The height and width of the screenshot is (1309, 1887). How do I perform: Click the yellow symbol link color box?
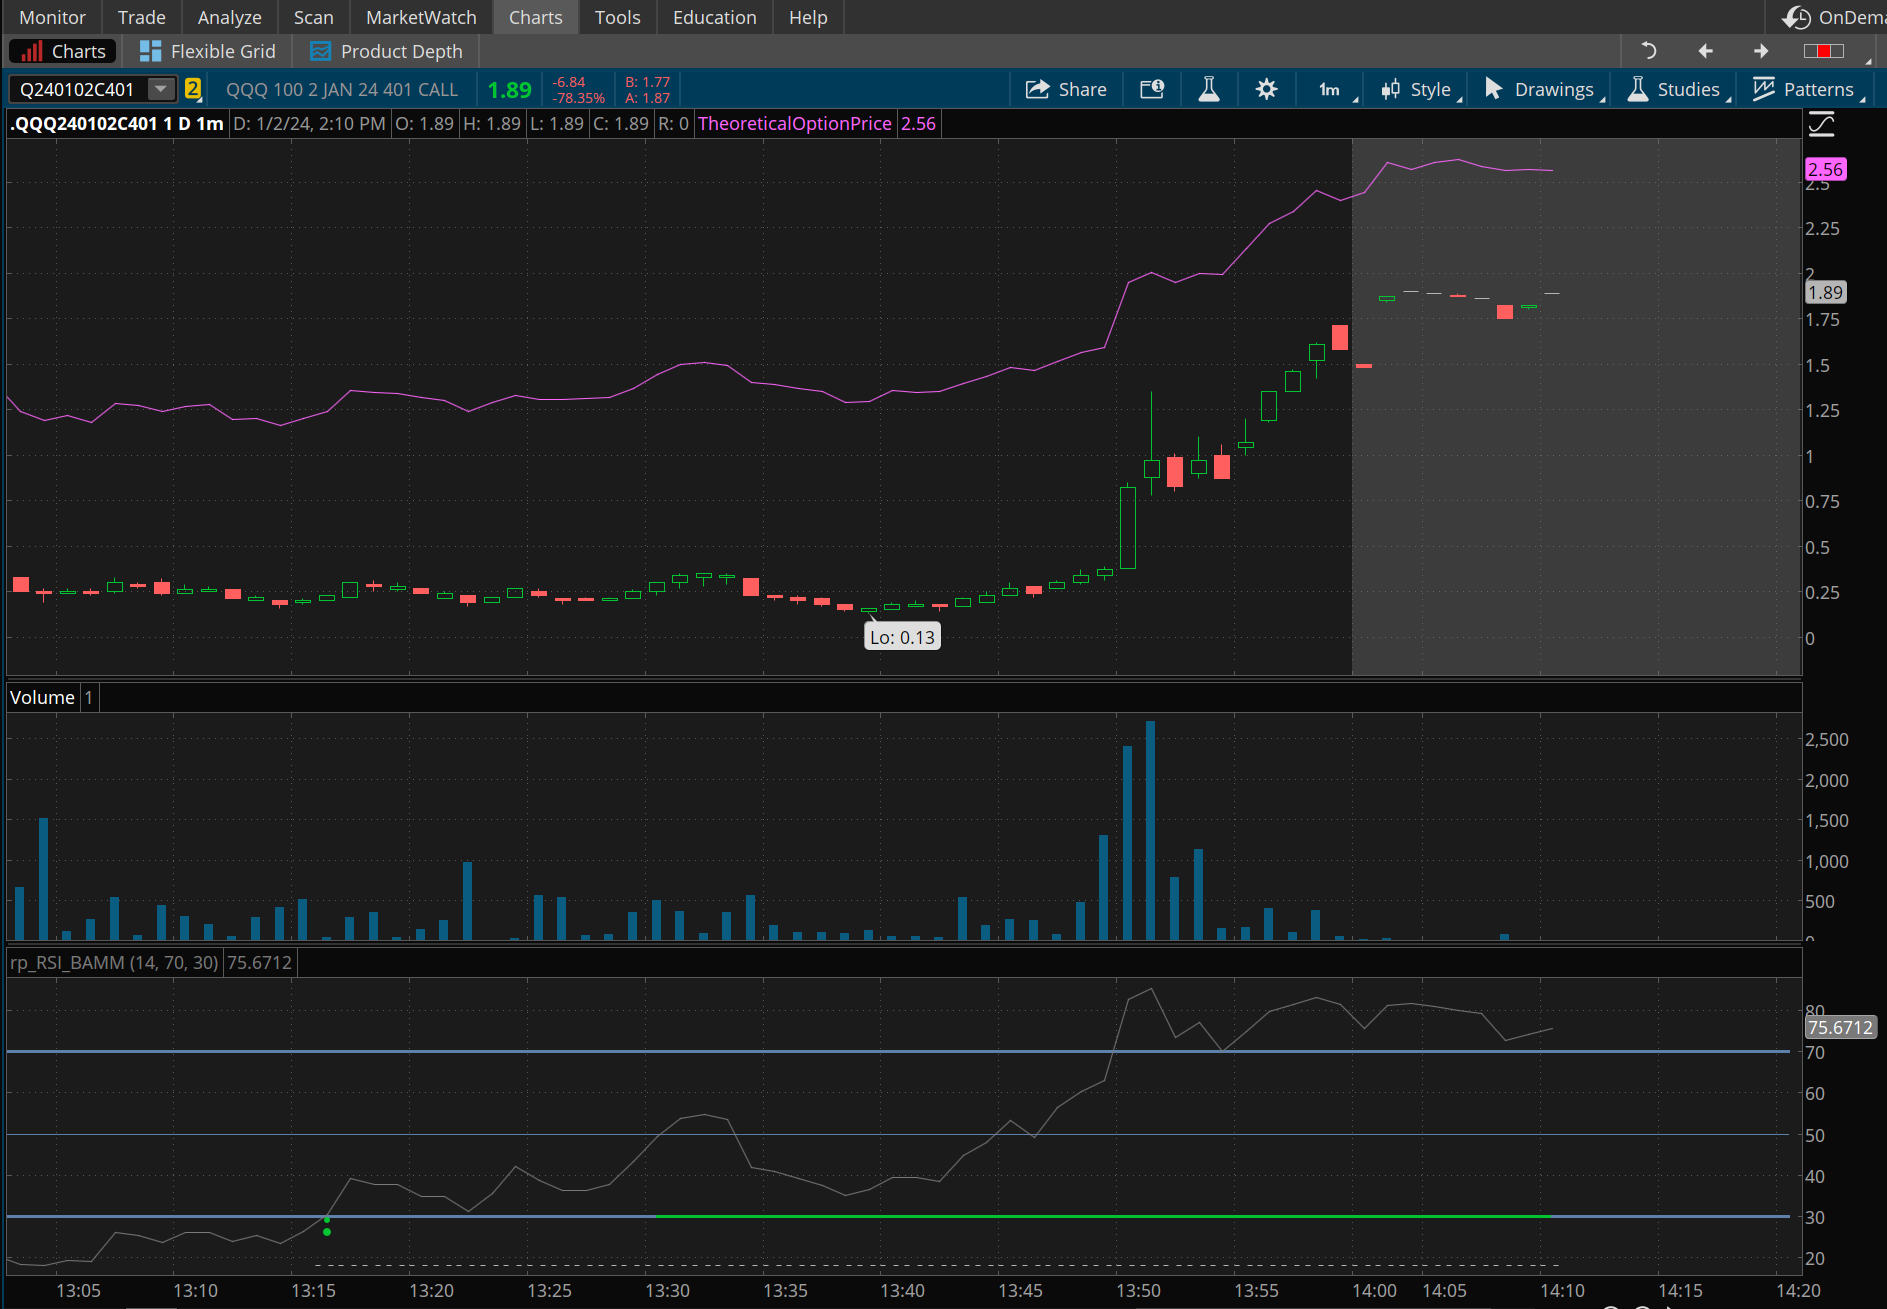point(193,89)
